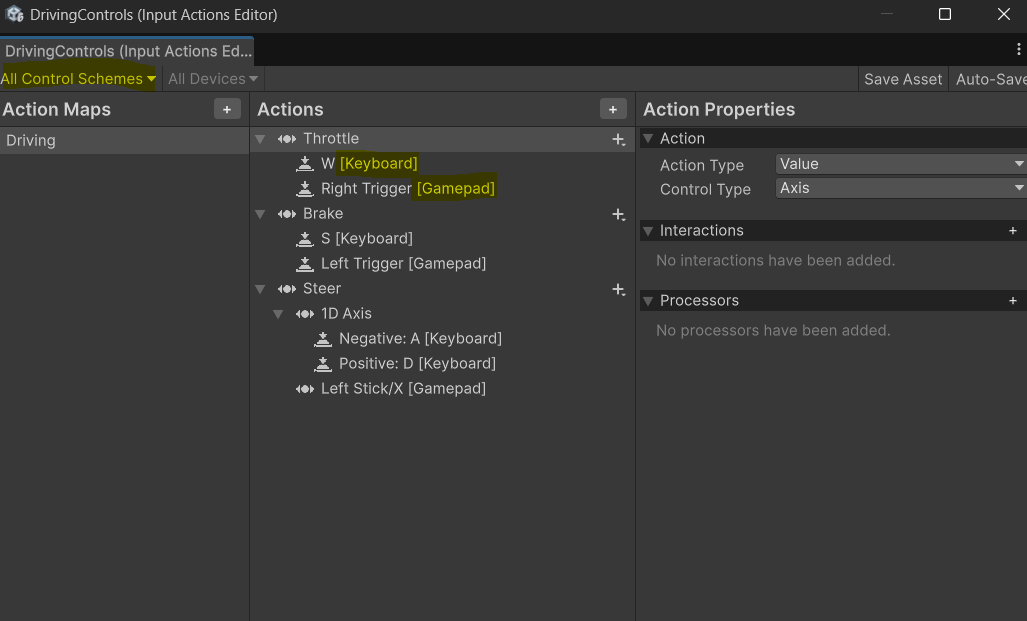Image resolution: width=1027 pixels, height=621 pixels.
Task: Open the editor window's three-dot options menu
Action: click(1018, 49)
